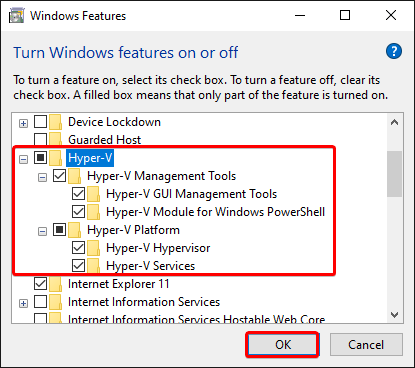The height and width of the screenshot is (368, 415).
Task: Click the Hyper-V Platform folder icon
Action: (x=75, y=230)
